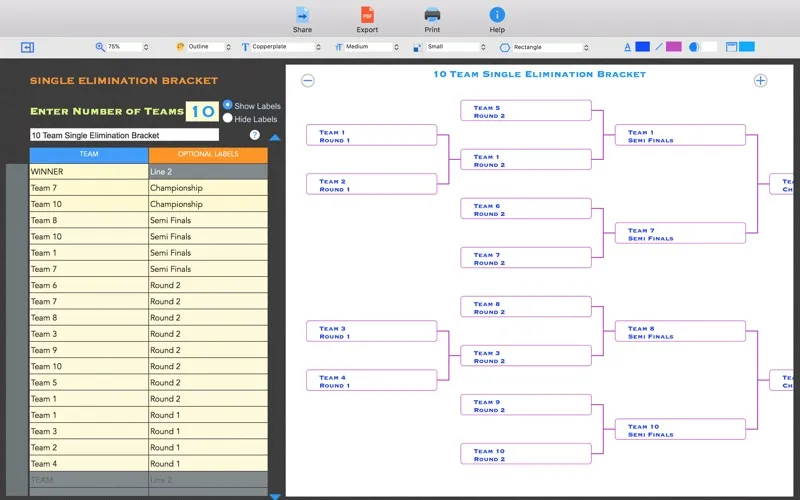Click the blue text color swatch
The image size is (800, 500).
coord(642,47)
